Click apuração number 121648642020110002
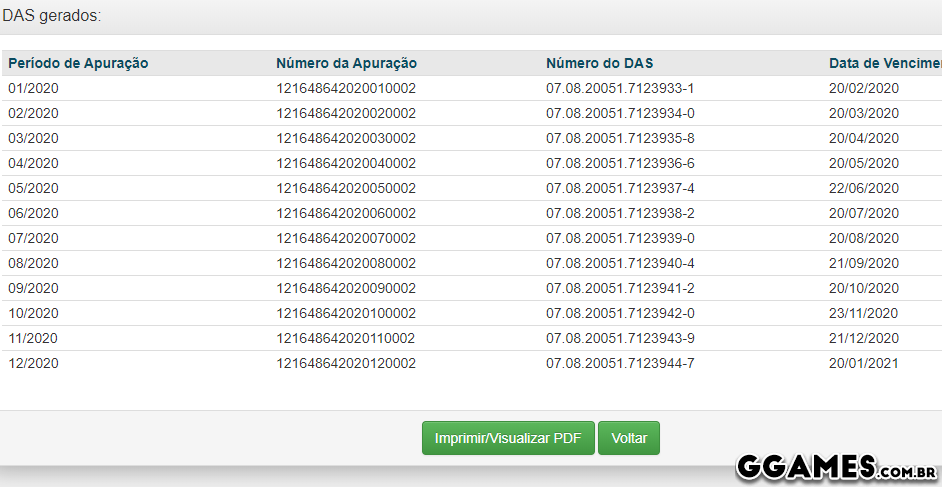The height and width of the screenshot is (487, 942). (x=346, y=338)
